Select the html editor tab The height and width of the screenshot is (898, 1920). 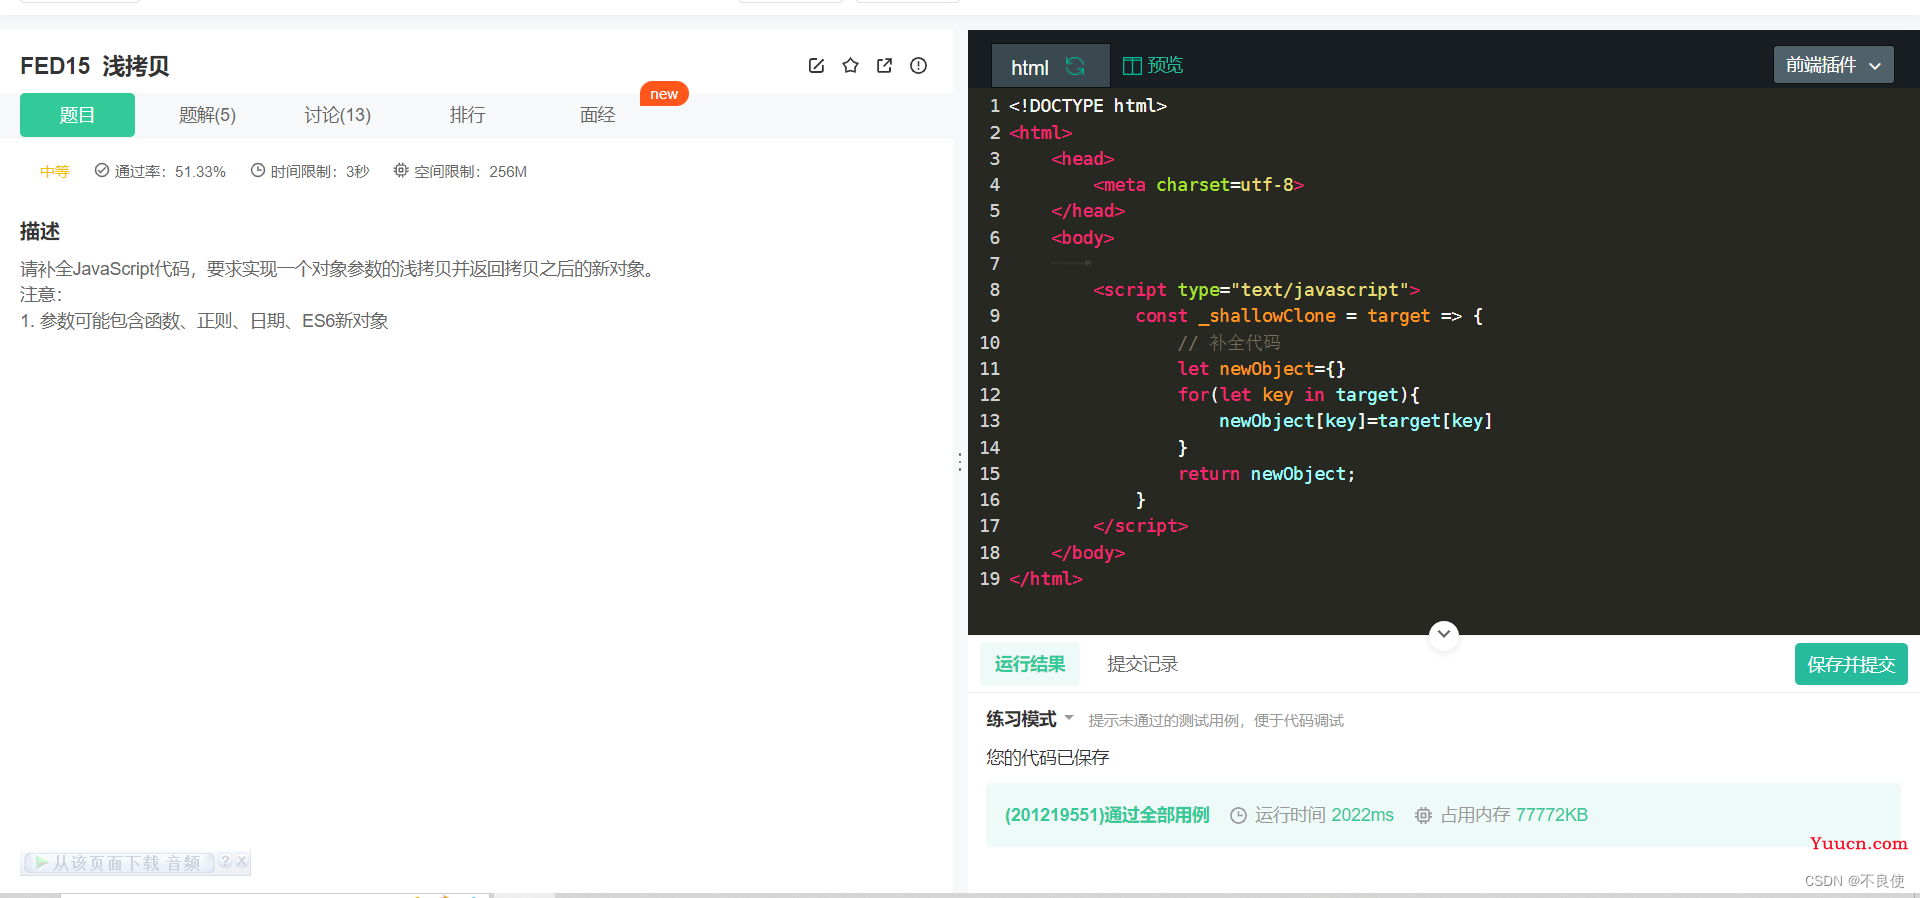pyautogui.click(x=1050, y=66)
